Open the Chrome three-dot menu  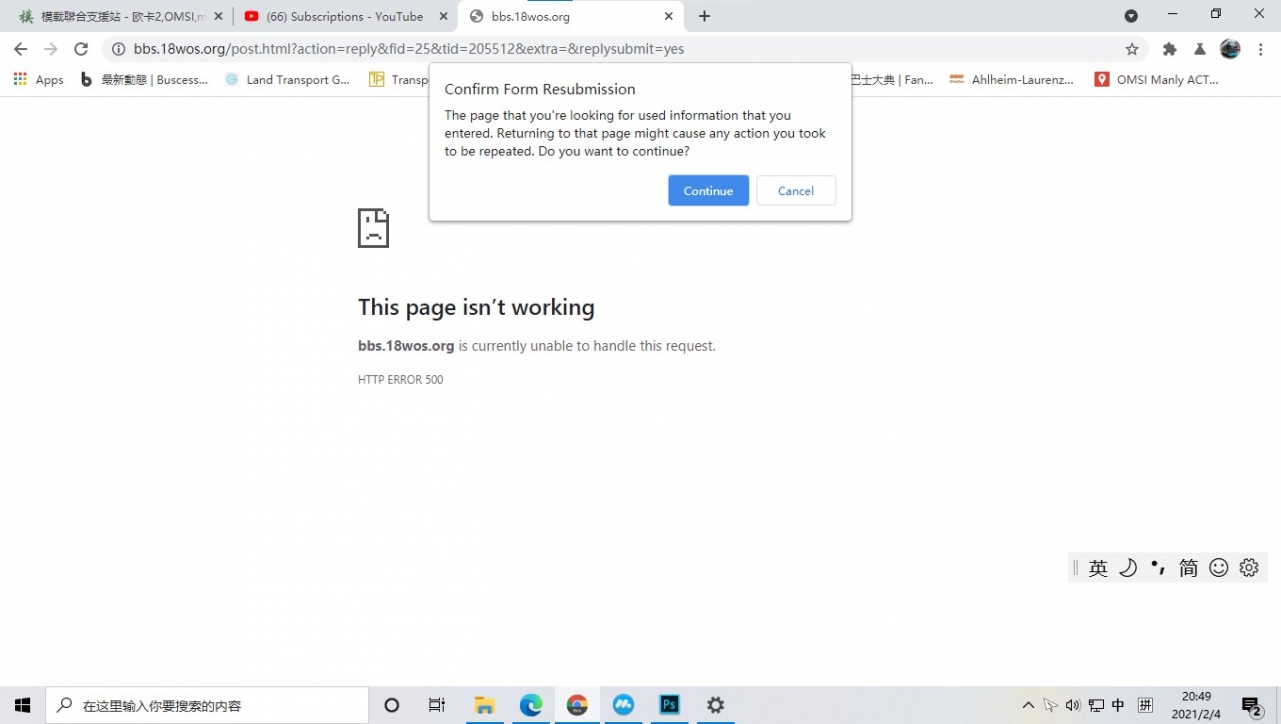tap(1261, 49)
